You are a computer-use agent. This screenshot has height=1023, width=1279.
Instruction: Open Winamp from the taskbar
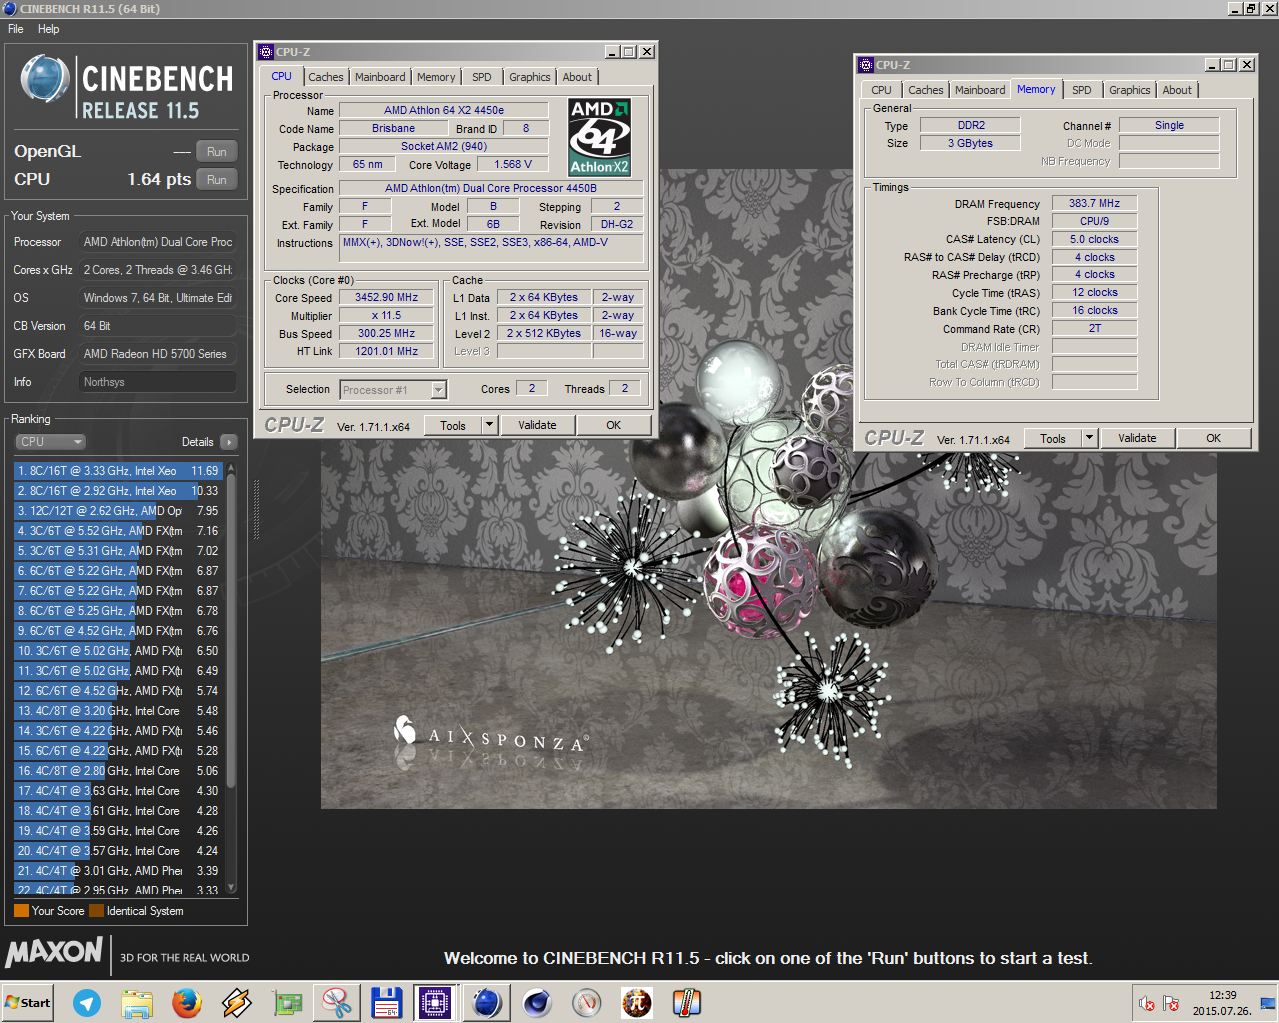237,1002
